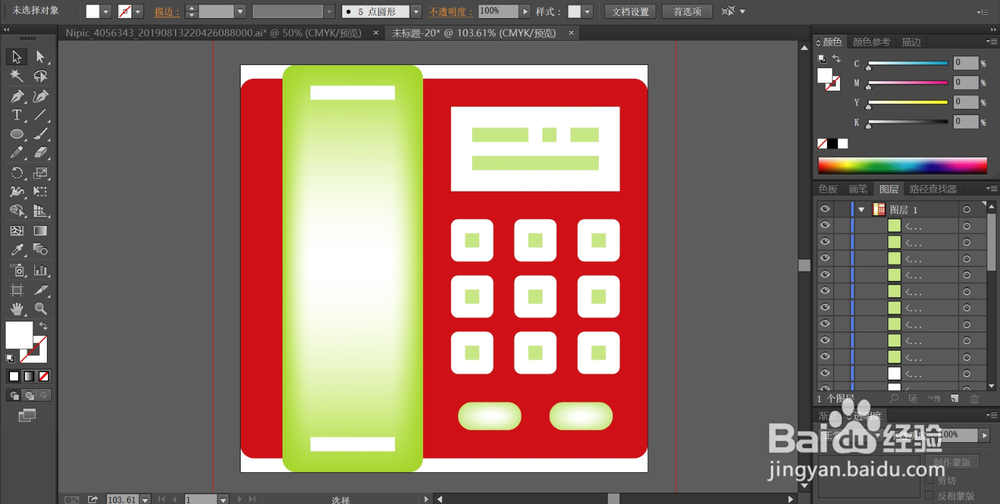Switch to the 描边 panel tab
The width and height of the screenshot is (1000, 504).
point(911,42)
